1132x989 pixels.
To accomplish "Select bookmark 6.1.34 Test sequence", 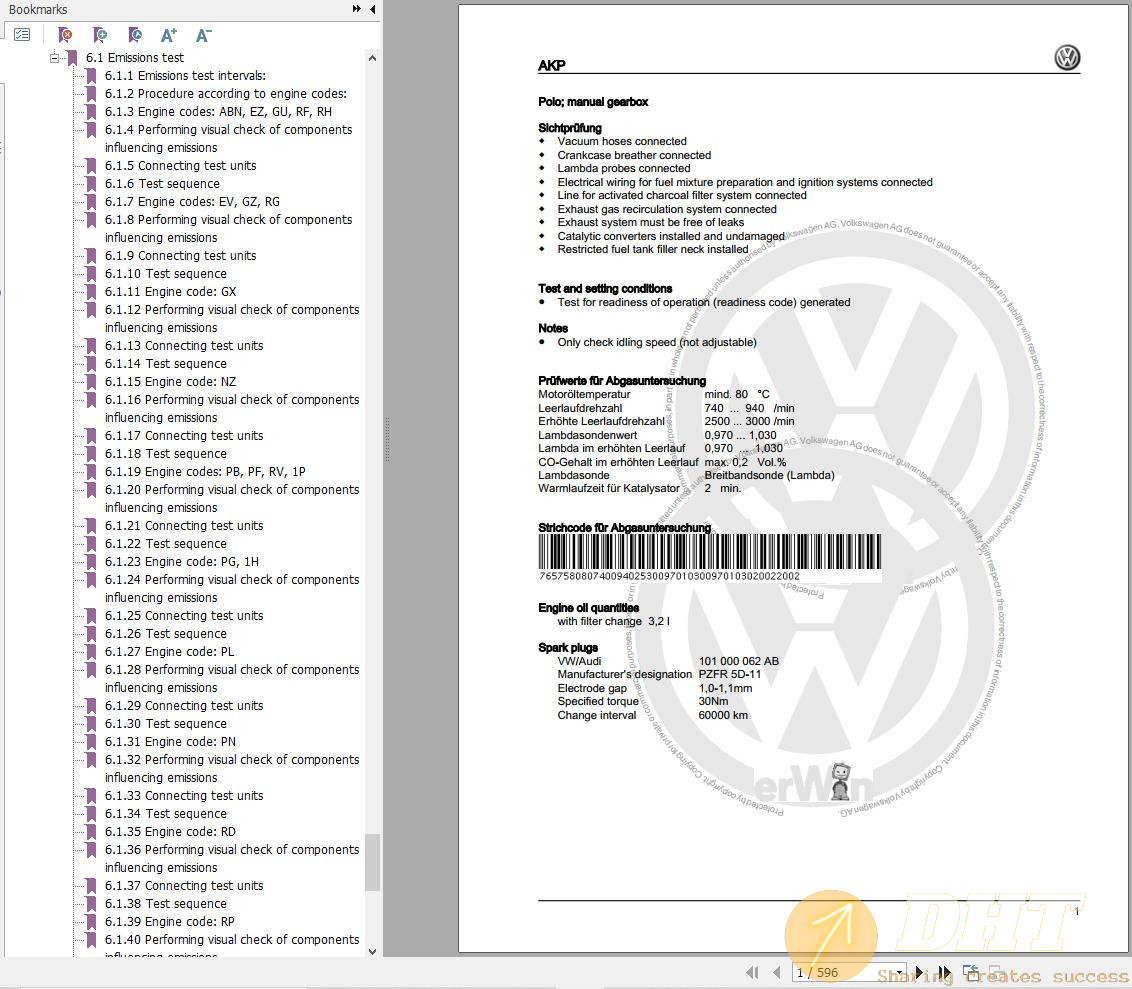I will pos(166,814).
